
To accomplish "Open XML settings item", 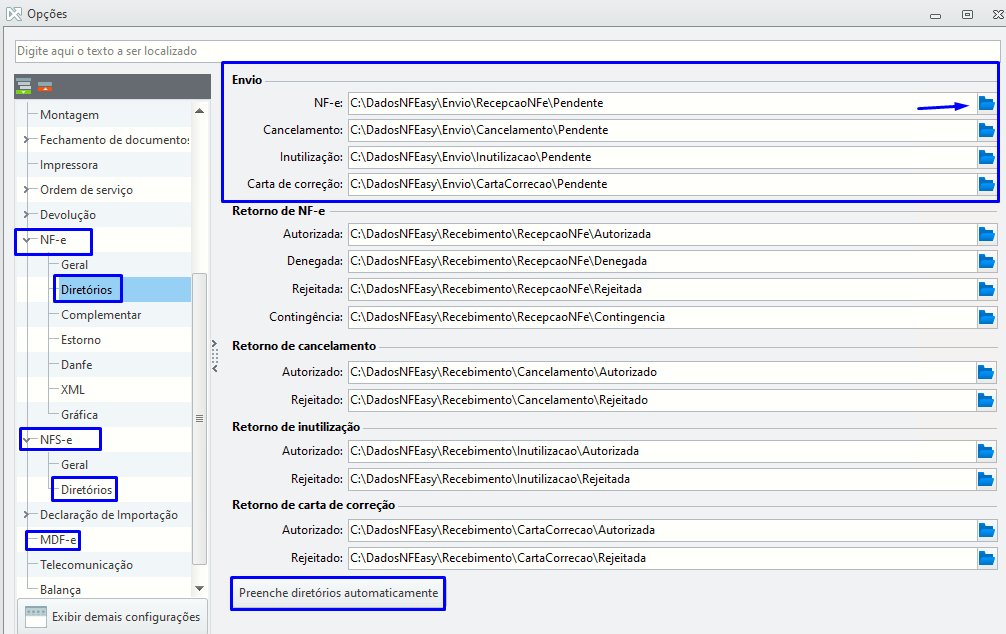I will pyautogui.click(x=72, y=390).
